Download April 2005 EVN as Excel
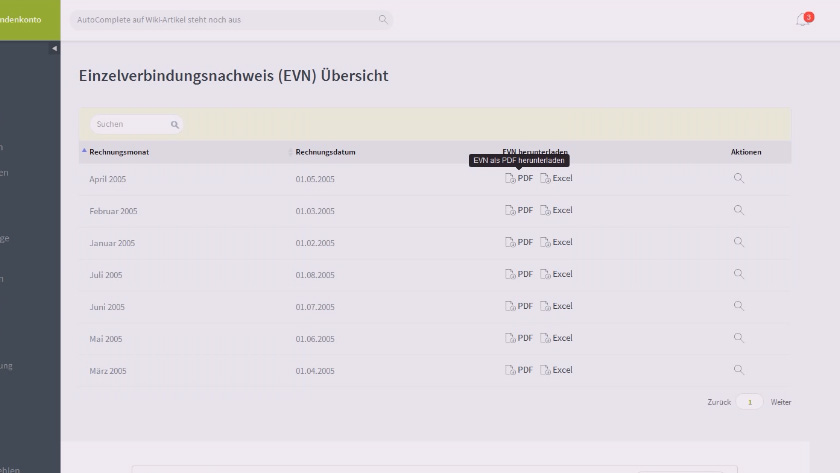840x473 pixels. (557, 179)
